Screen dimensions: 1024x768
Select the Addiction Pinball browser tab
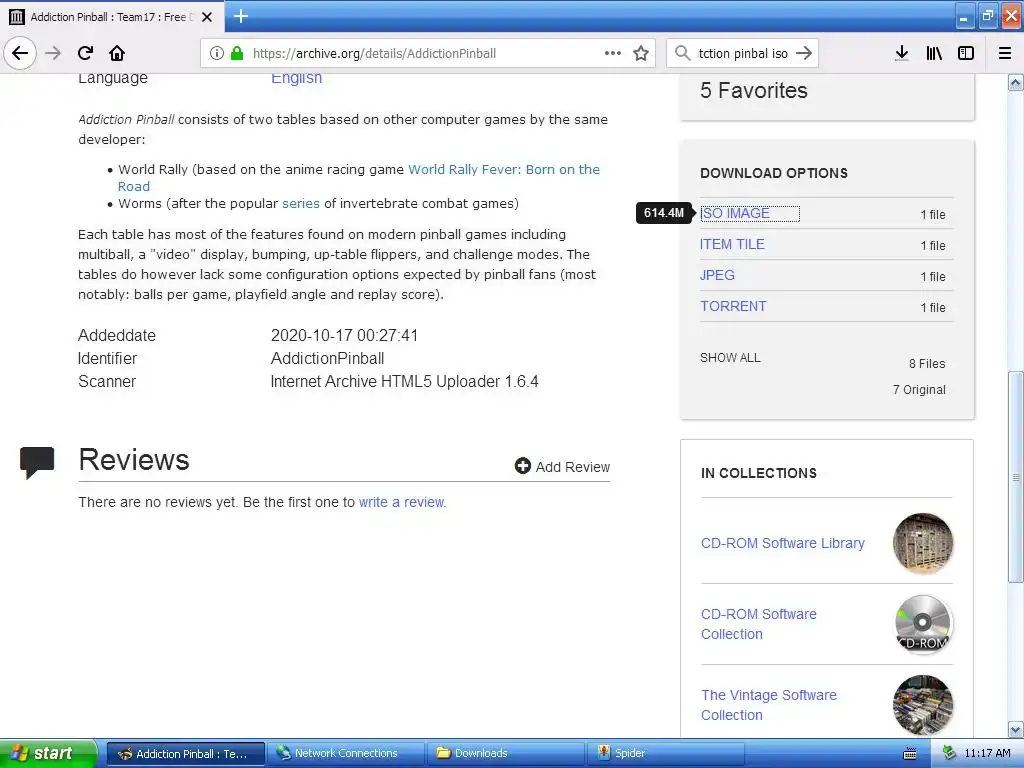[x=111, y=17]
